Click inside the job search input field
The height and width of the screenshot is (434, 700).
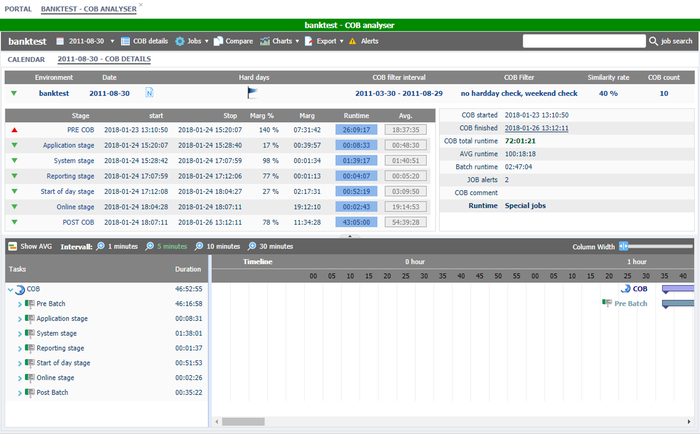point(583,41)
